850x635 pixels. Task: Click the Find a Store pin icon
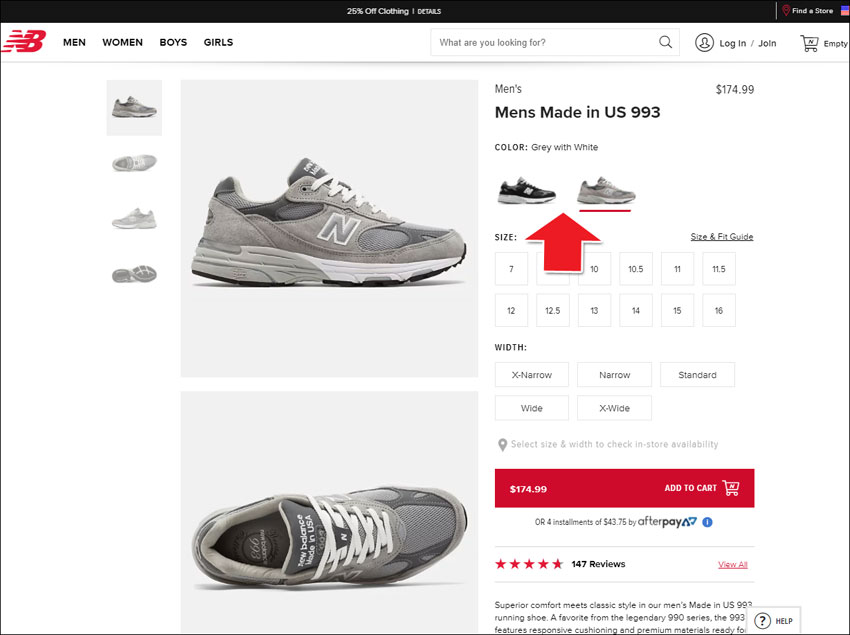point(786,10)
